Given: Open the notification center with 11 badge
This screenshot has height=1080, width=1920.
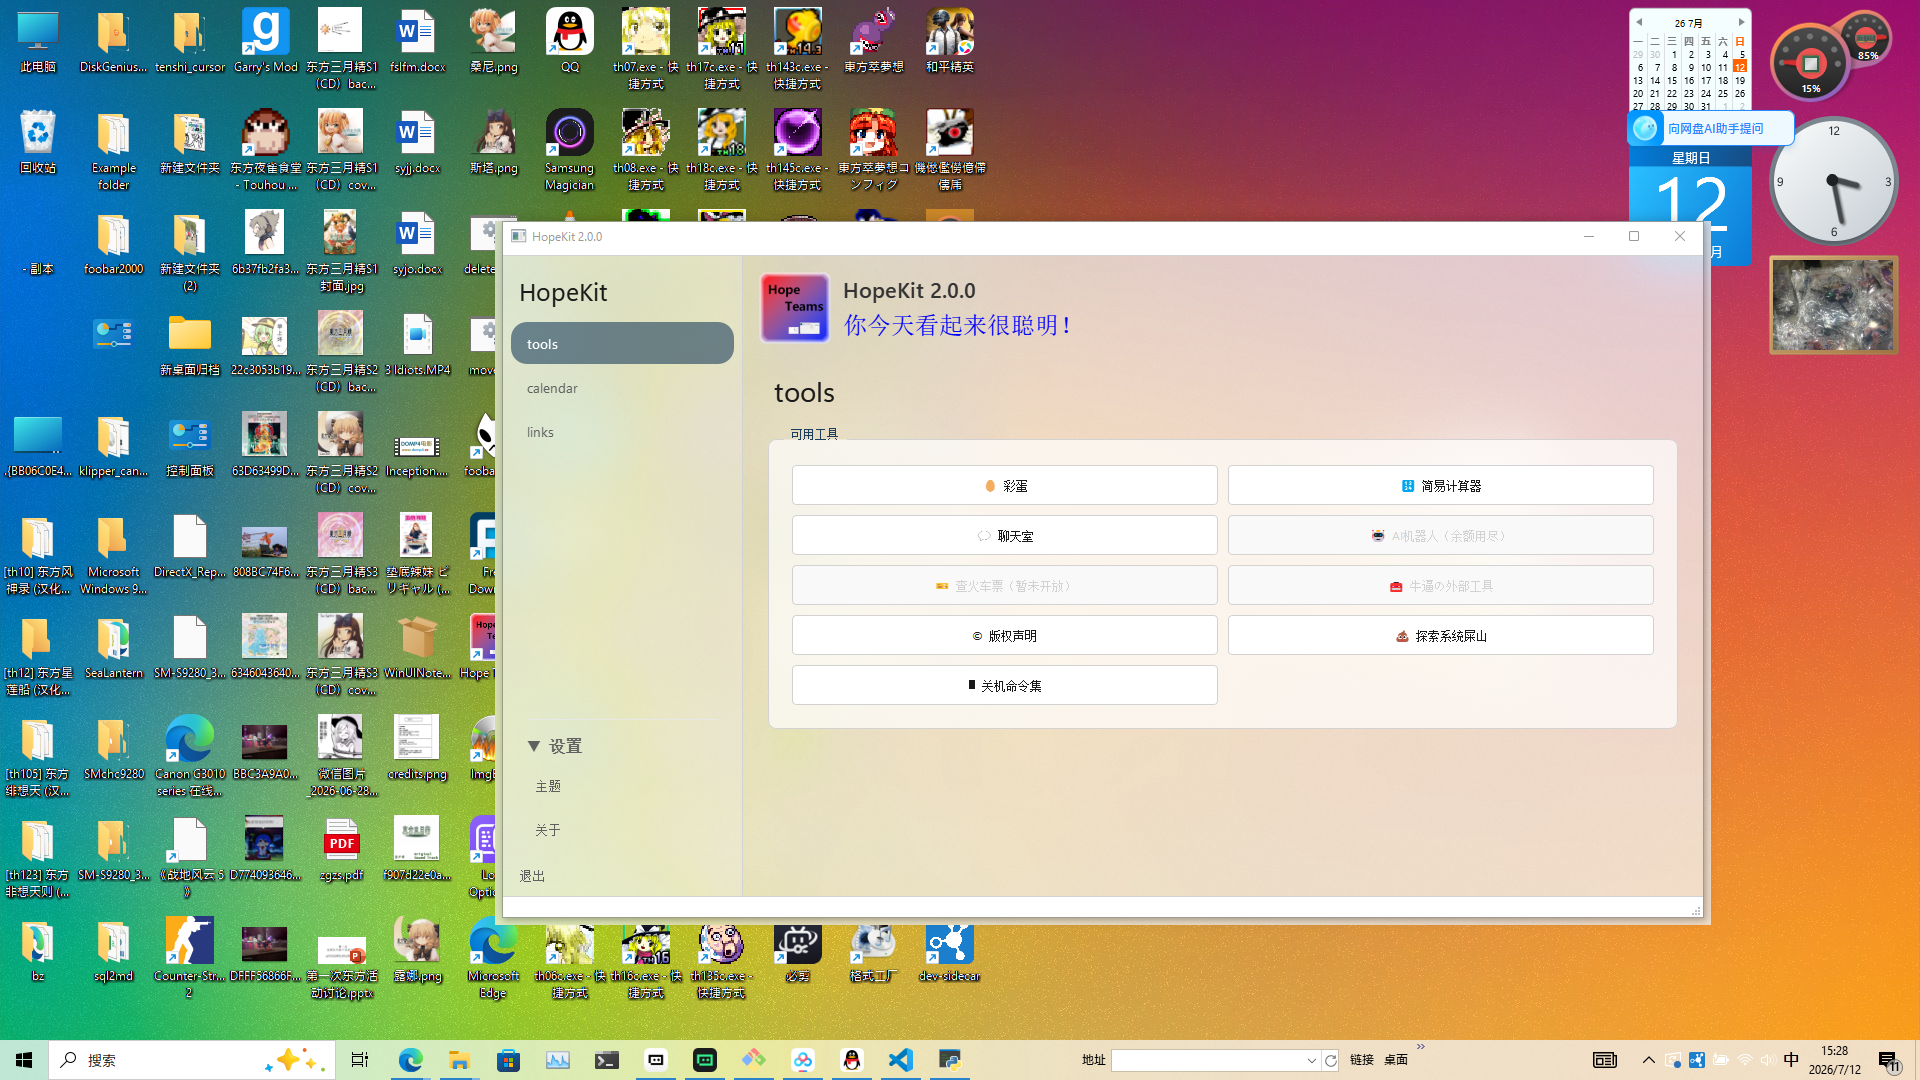Looking at the screenshot, I should click(1888, 1061).
